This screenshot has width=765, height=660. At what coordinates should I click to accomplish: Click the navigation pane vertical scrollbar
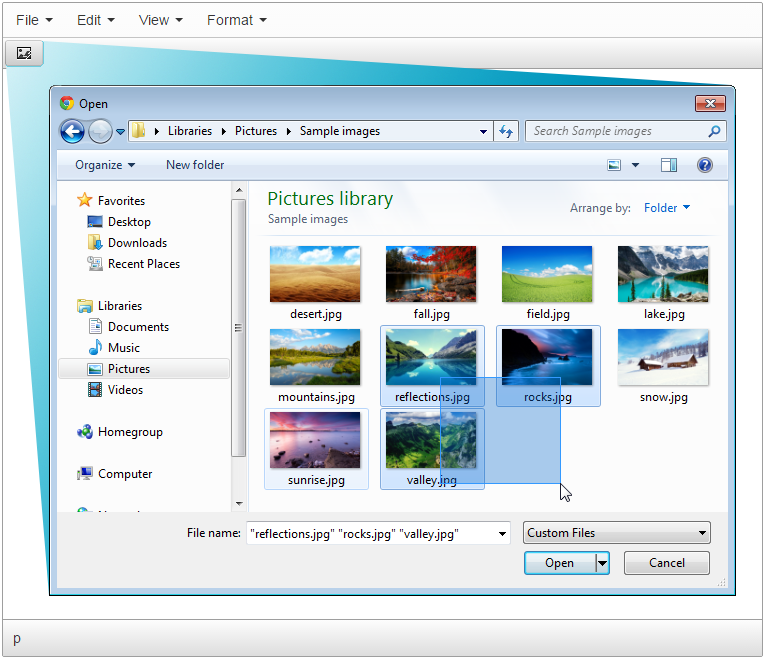point(238,330)
